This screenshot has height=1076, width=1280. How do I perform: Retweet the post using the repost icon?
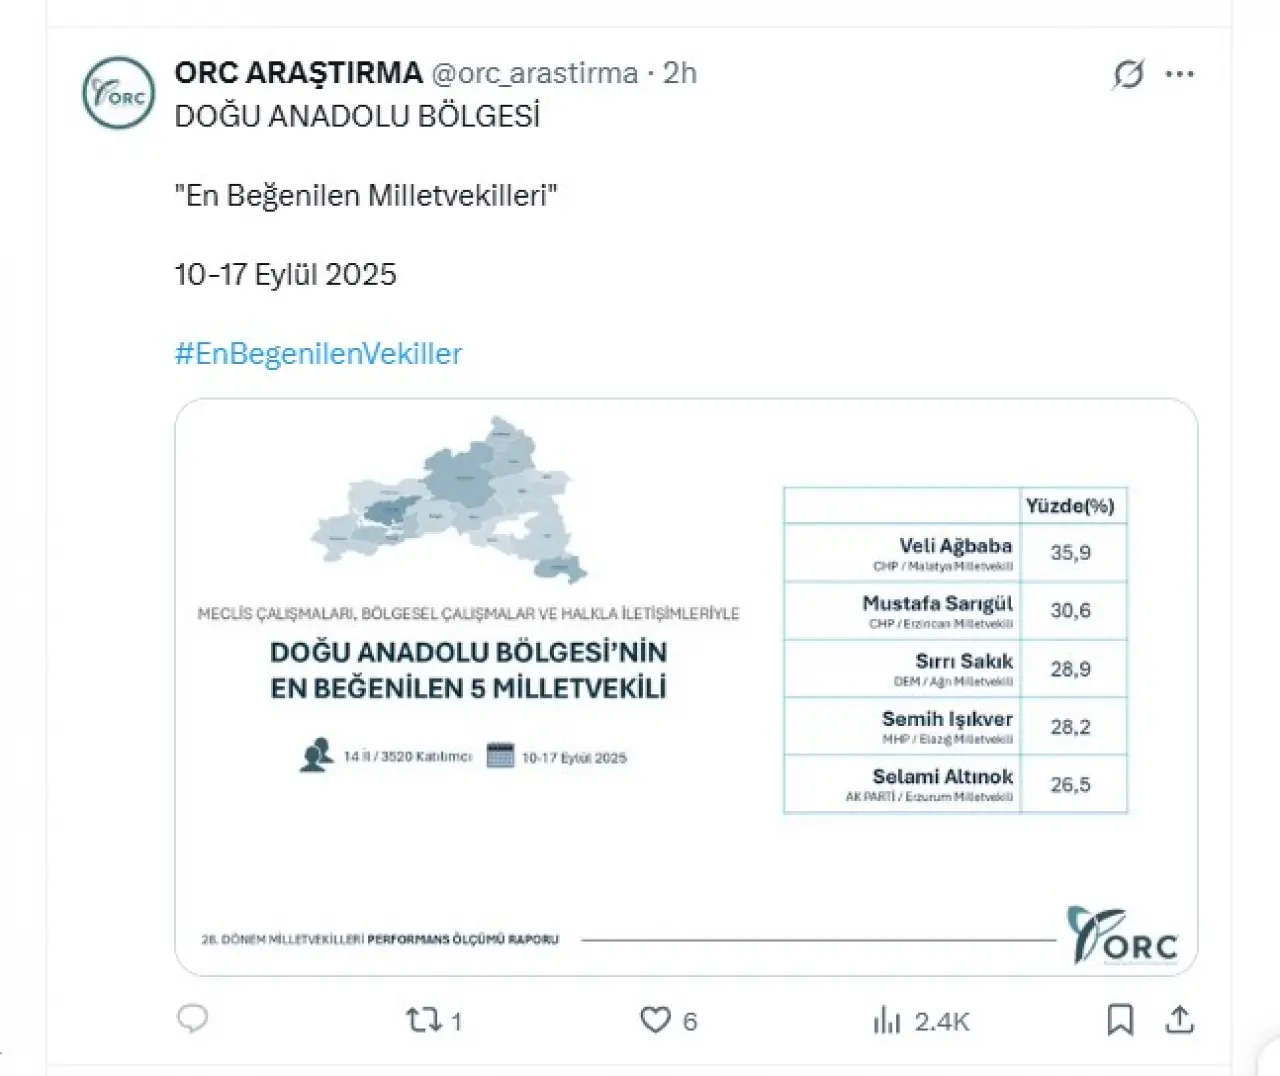[x=422, y=1020]
